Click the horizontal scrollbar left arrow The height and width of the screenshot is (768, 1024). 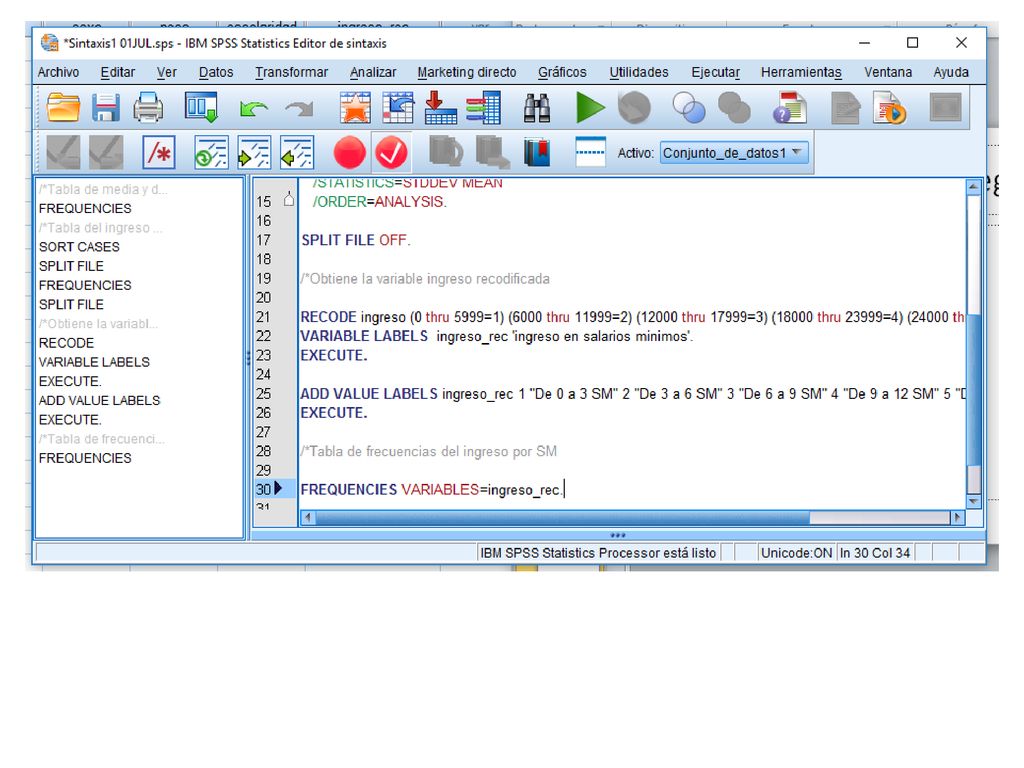[308, 518]
